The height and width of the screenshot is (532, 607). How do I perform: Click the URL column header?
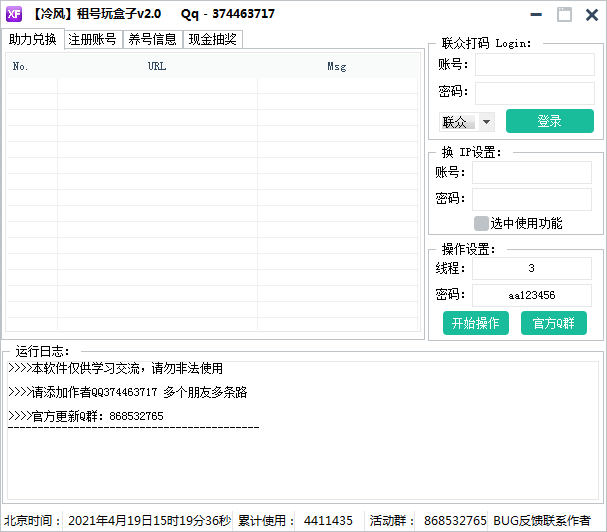click(157, 67)
